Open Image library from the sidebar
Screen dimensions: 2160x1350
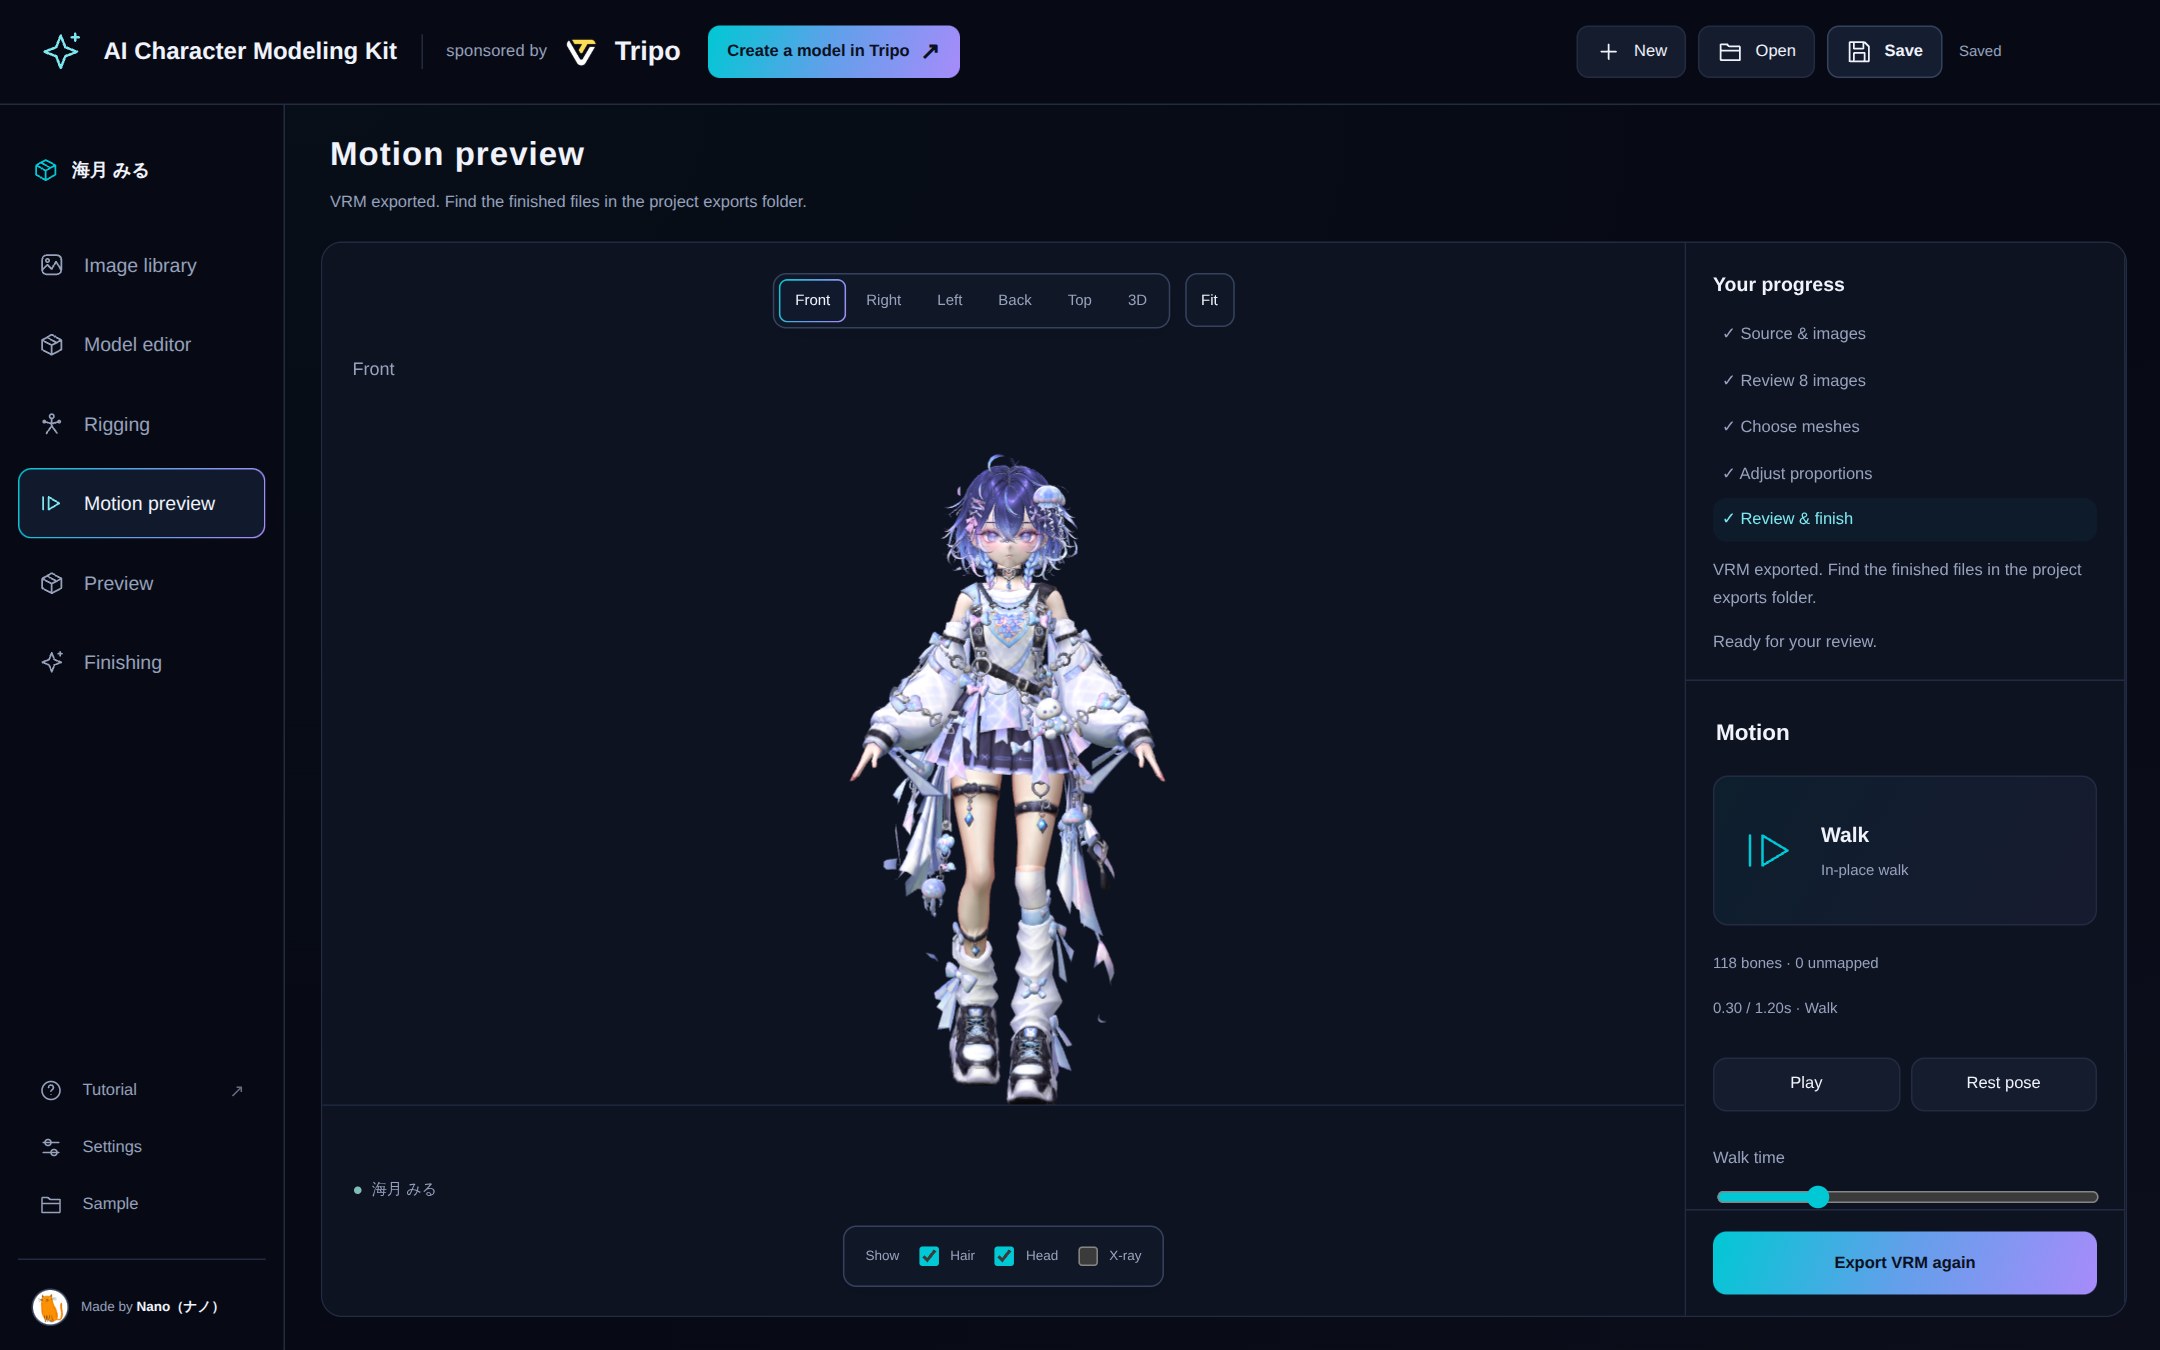[141, 265]
